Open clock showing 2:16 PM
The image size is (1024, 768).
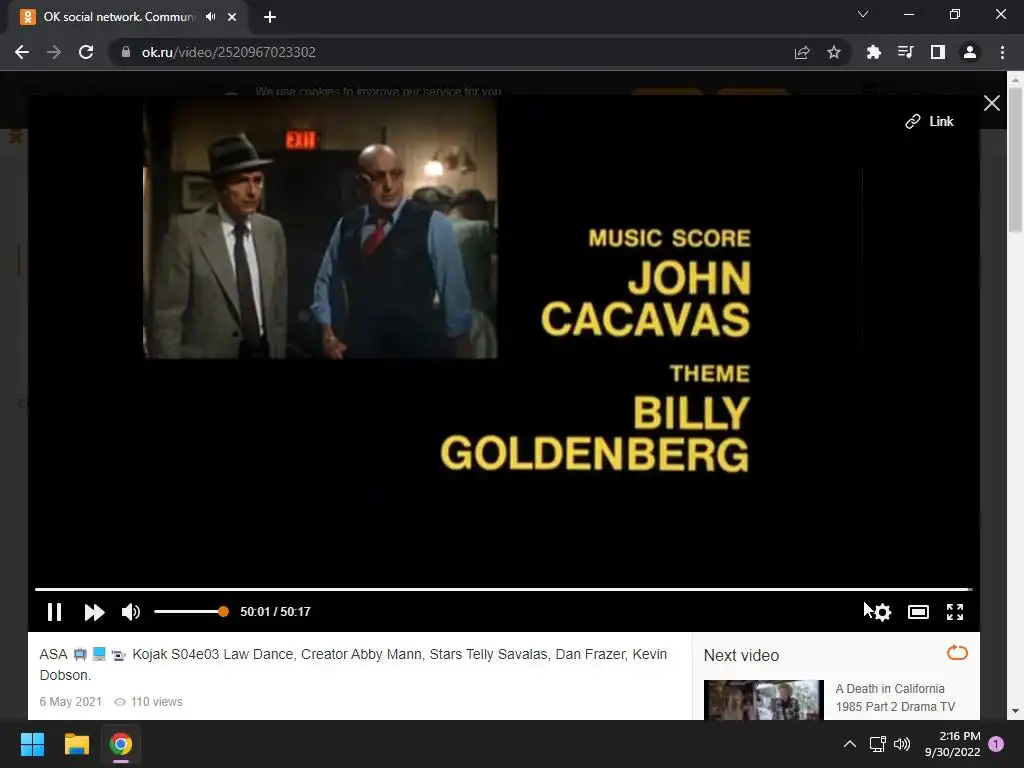click(953, 744)
